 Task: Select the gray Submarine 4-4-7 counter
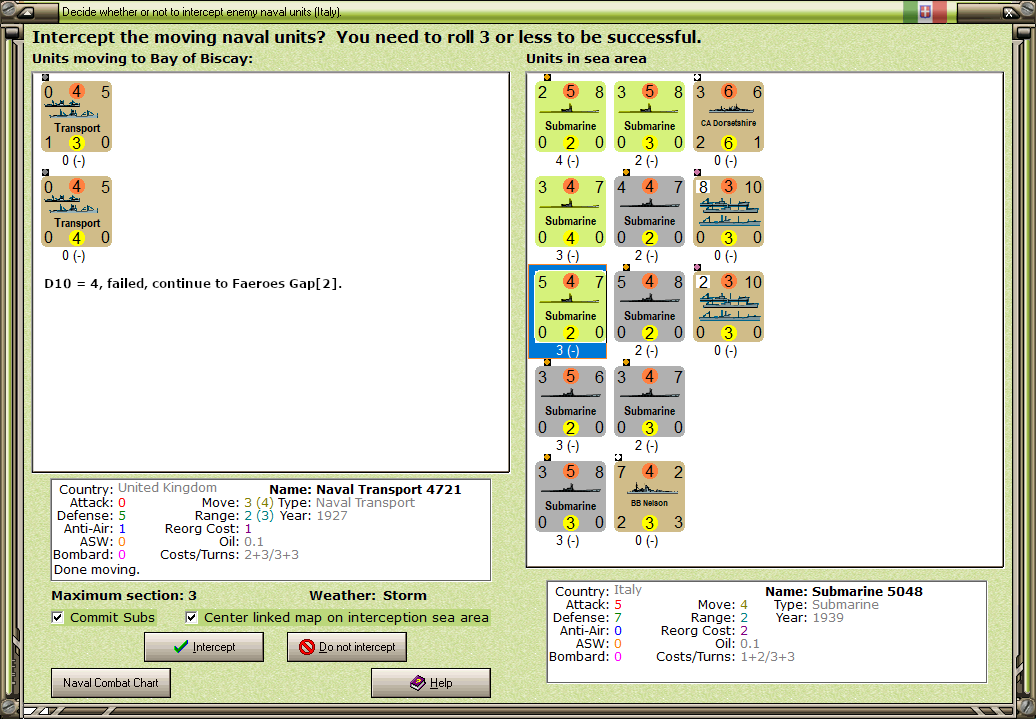point(649,211)
